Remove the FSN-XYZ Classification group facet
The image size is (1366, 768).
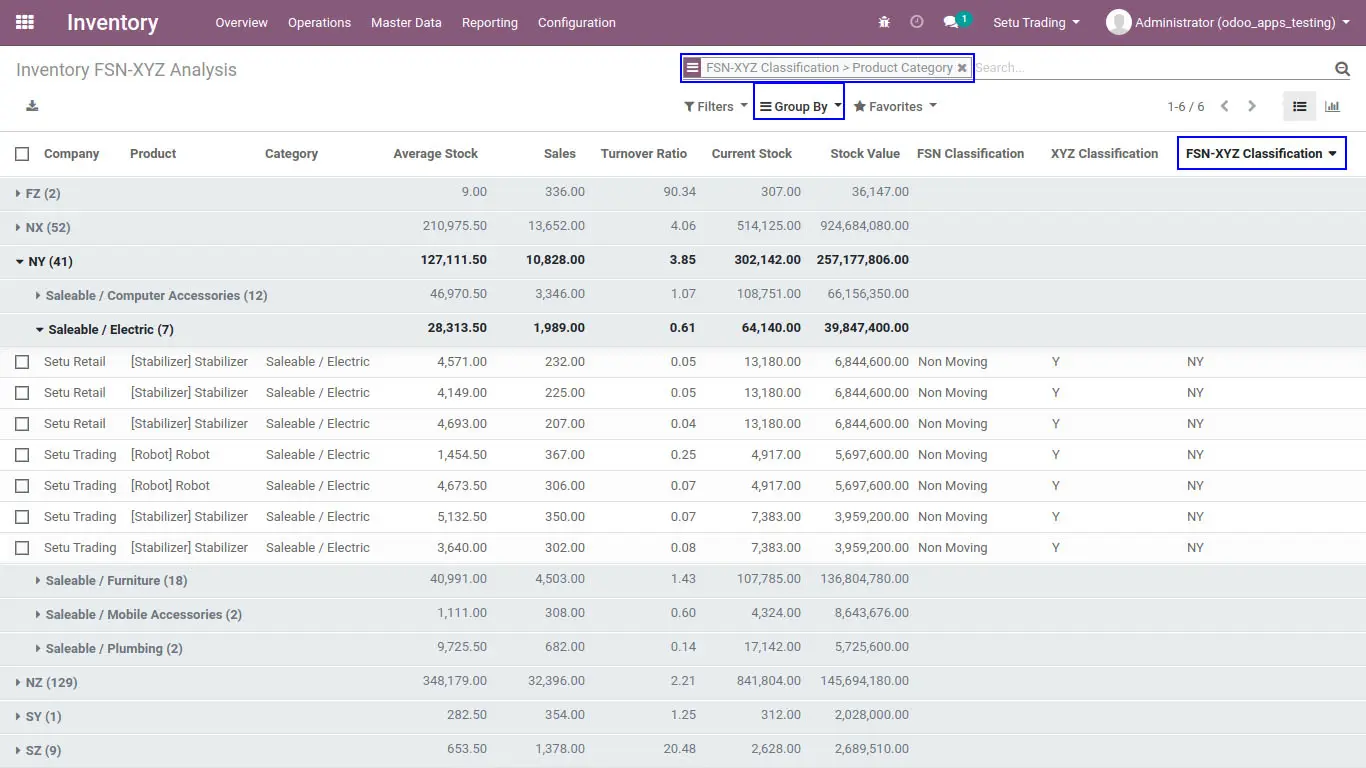click(x=962, y=68)
